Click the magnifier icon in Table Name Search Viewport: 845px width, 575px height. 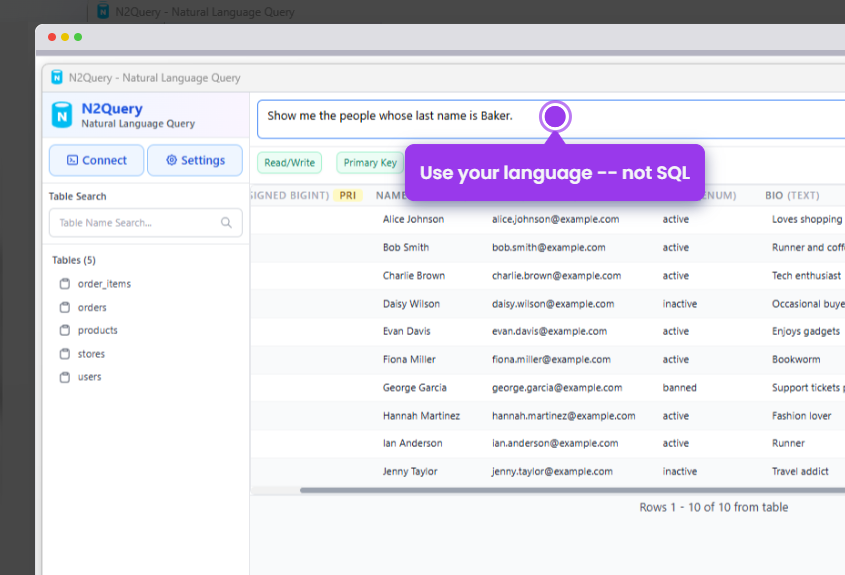click(x=226, y=223)
